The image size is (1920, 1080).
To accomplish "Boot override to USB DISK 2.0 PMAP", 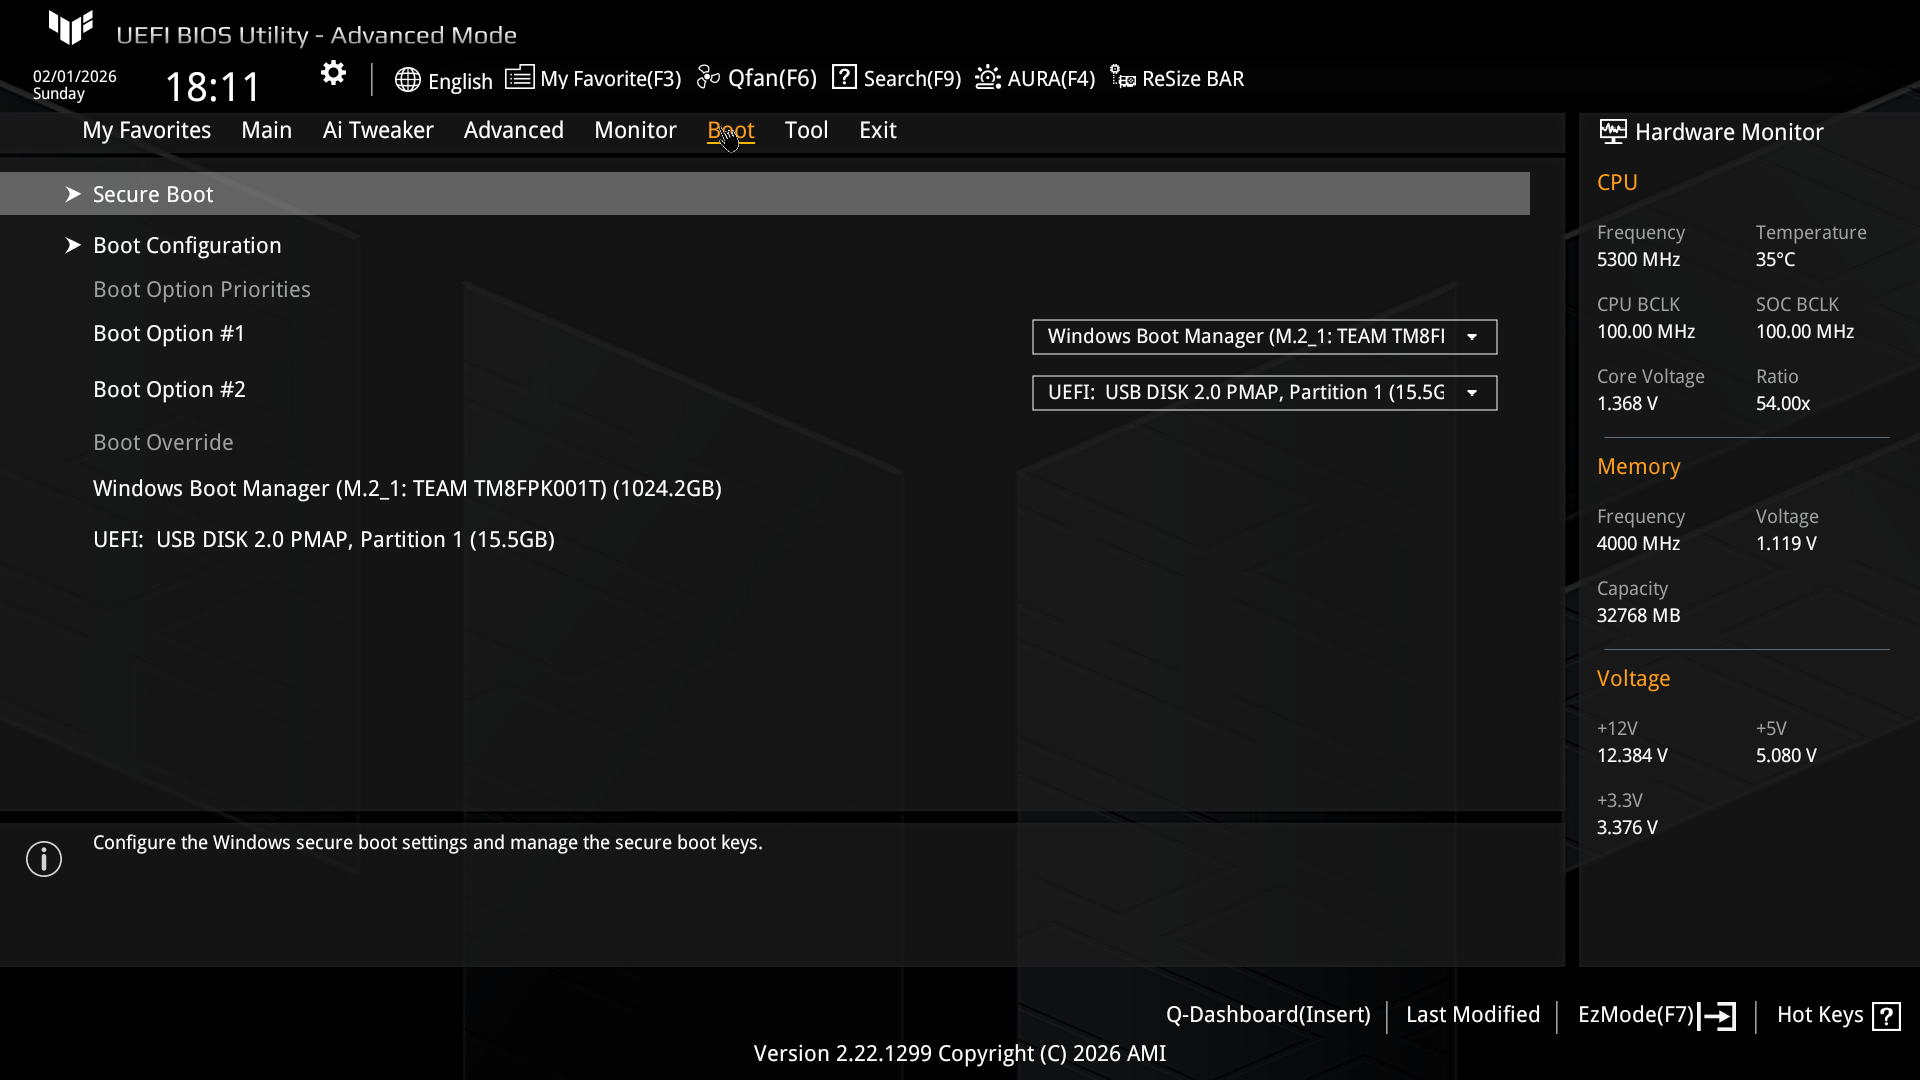I will (x=323, y=539).
